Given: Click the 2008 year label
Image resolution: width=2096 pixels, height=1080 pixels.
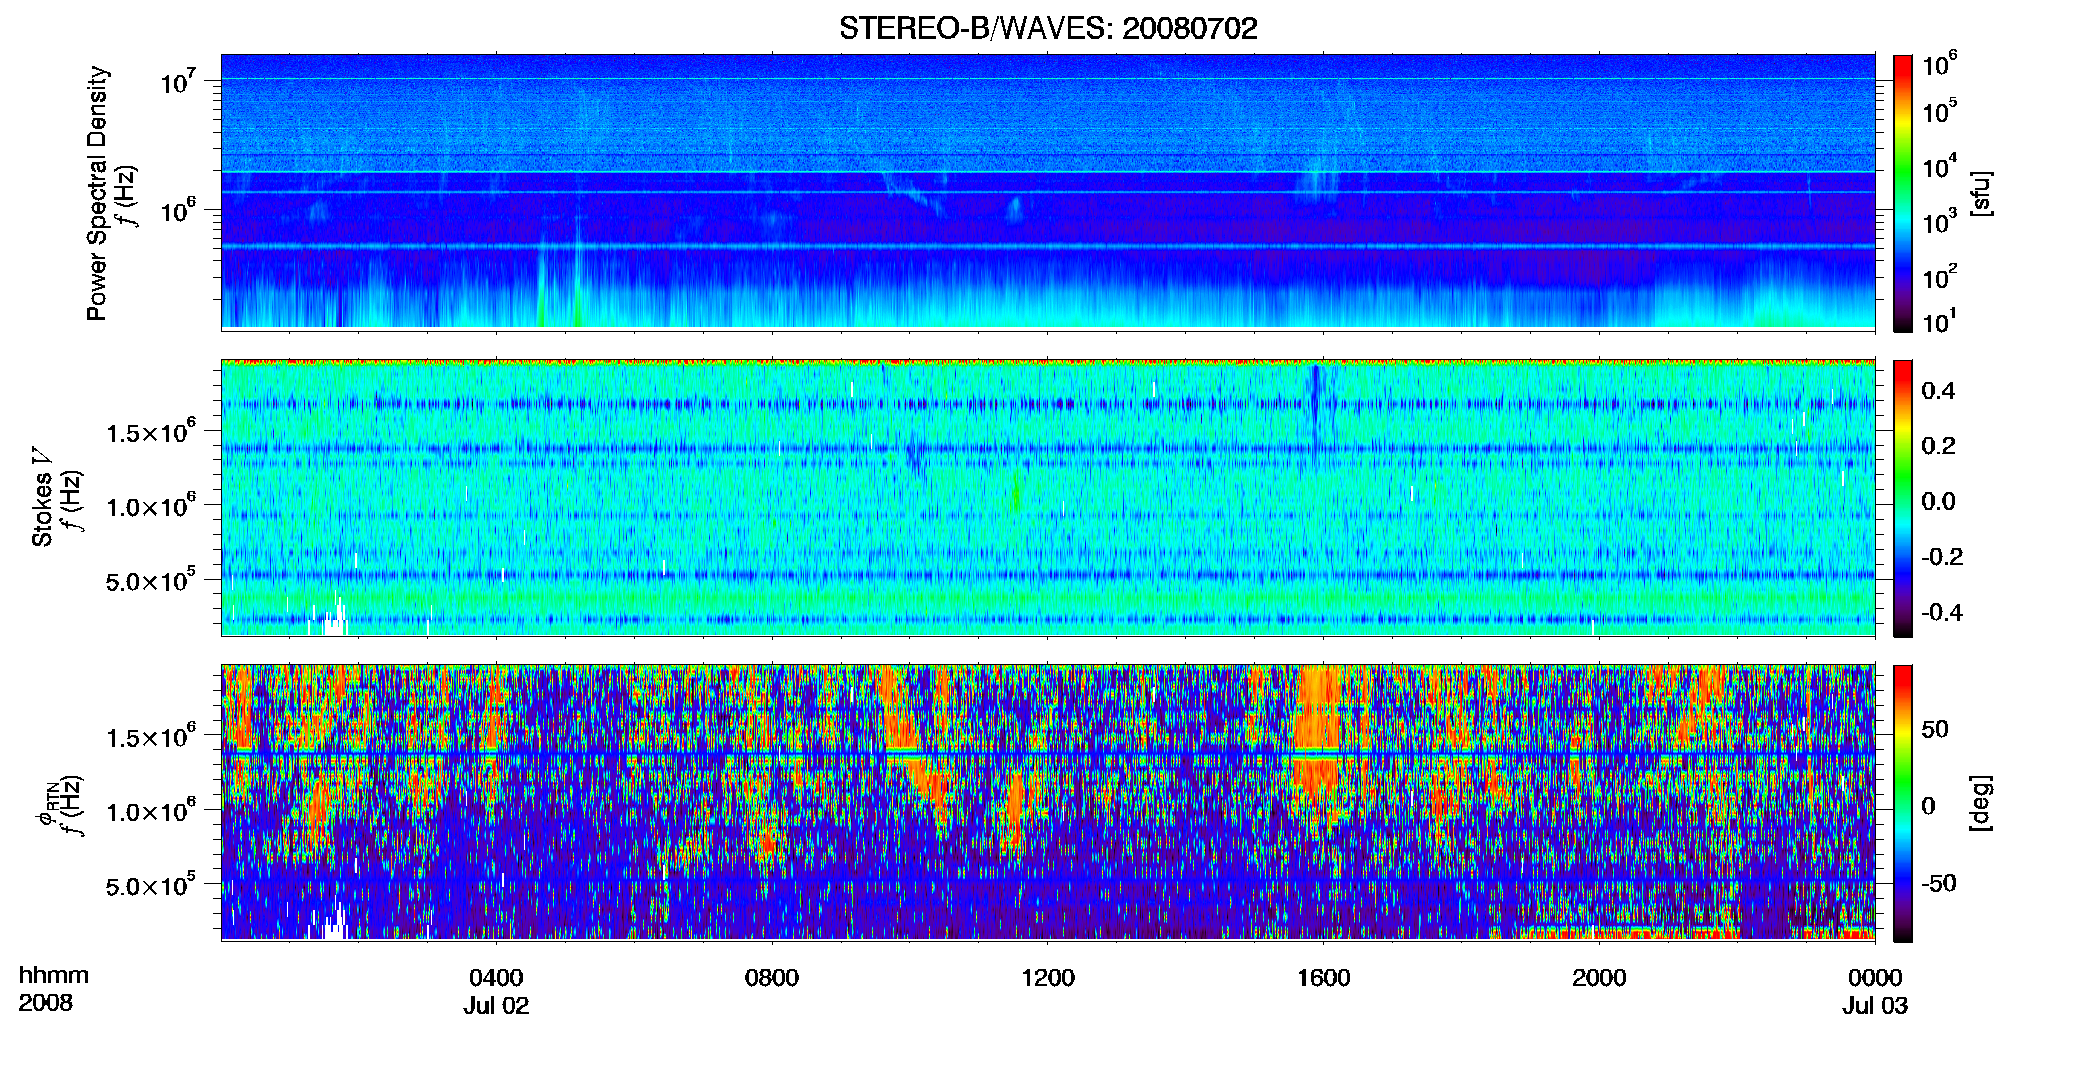Looking at the screenshot, I should [46, 1003].
